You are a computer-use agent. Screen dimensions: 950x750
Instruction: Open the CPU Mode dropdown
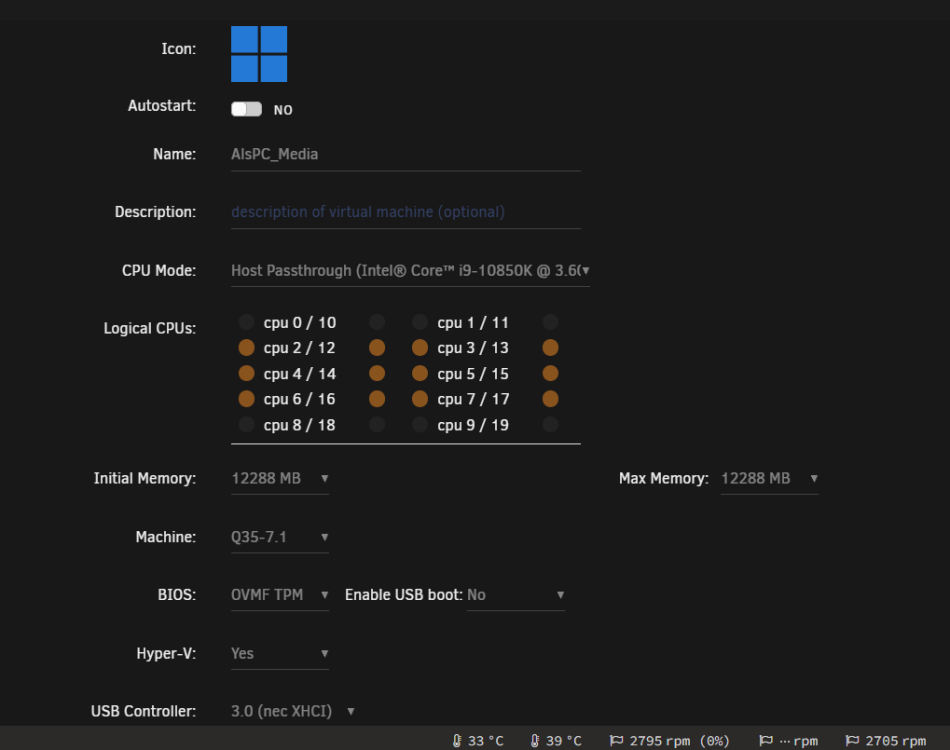(410, 270)
